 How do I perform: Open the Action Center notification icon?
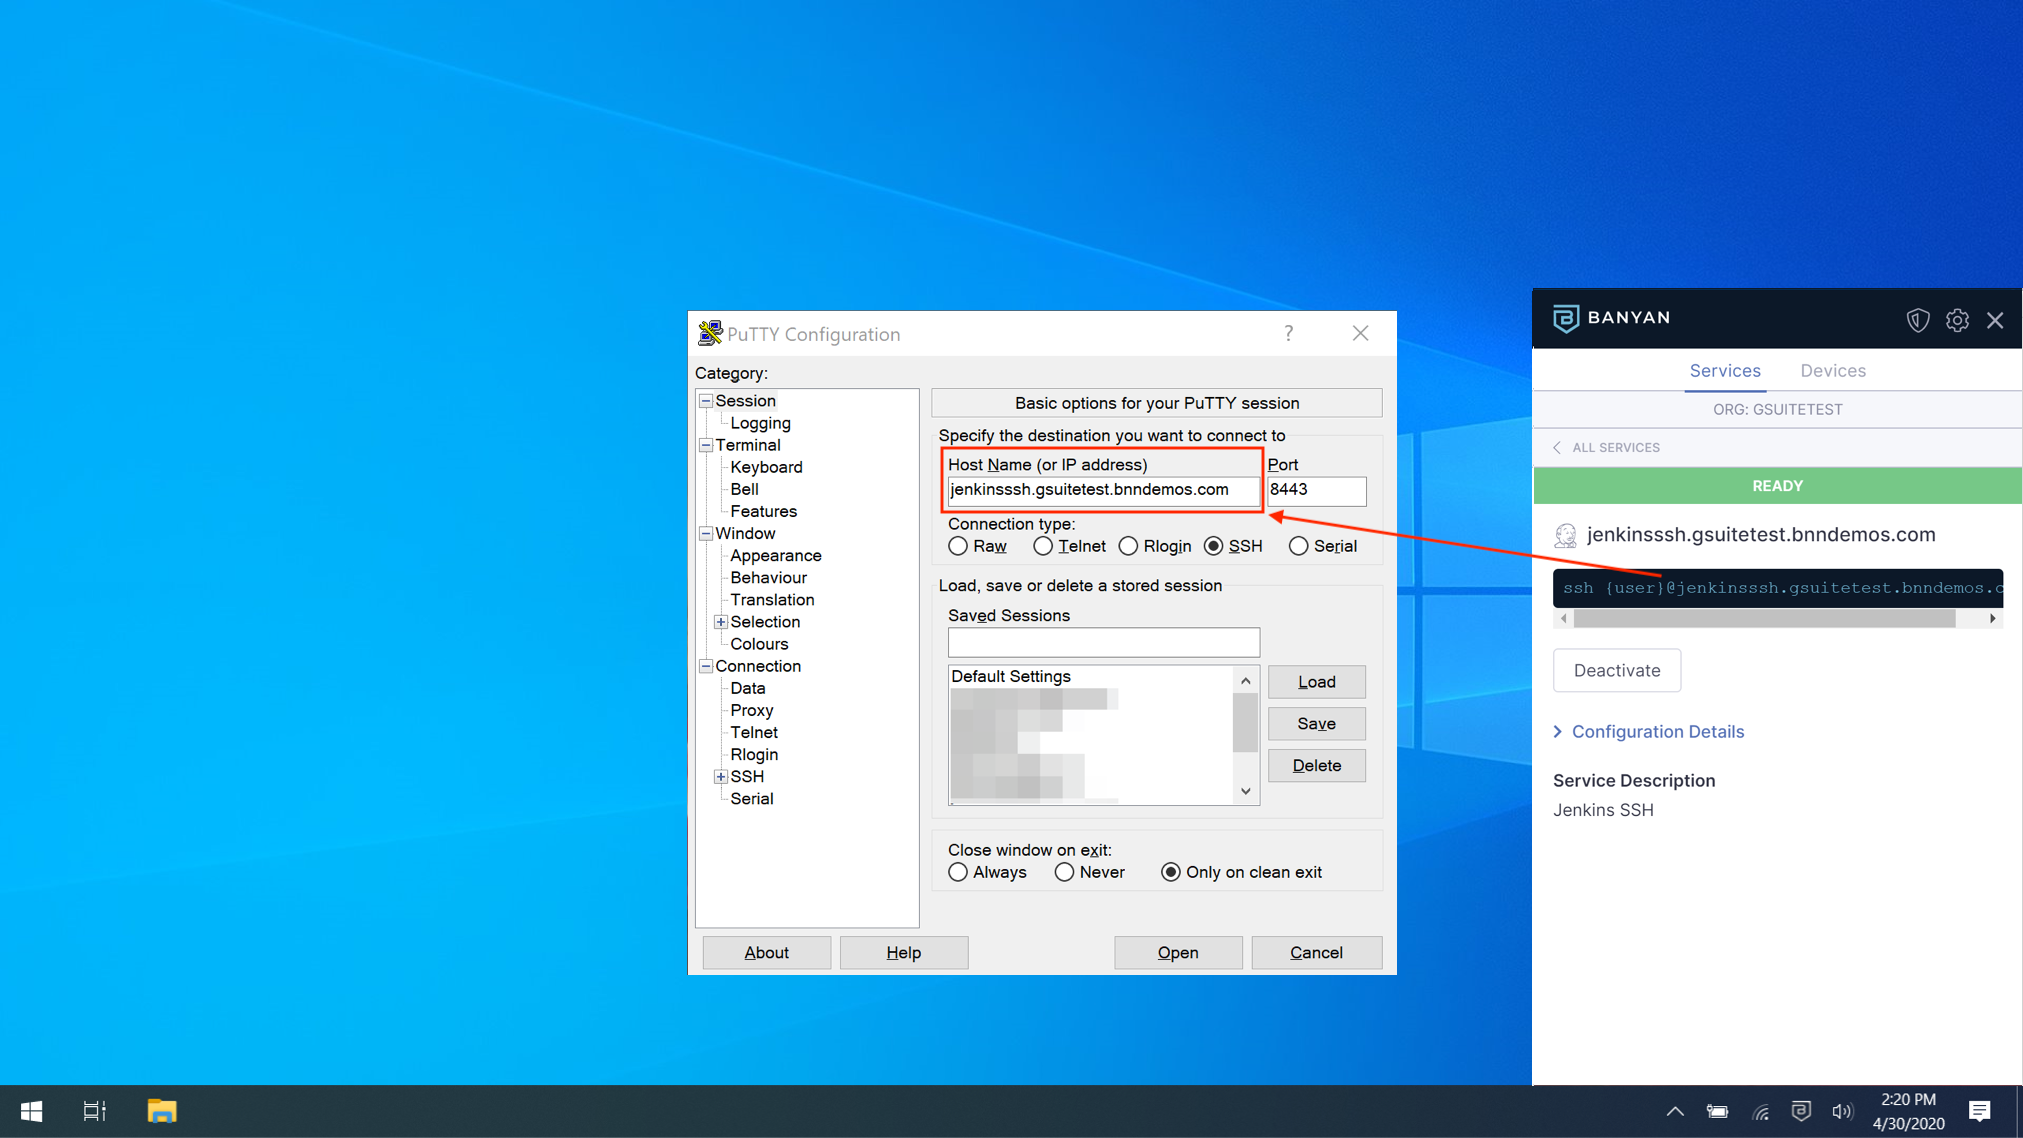pos(1979,1111)
